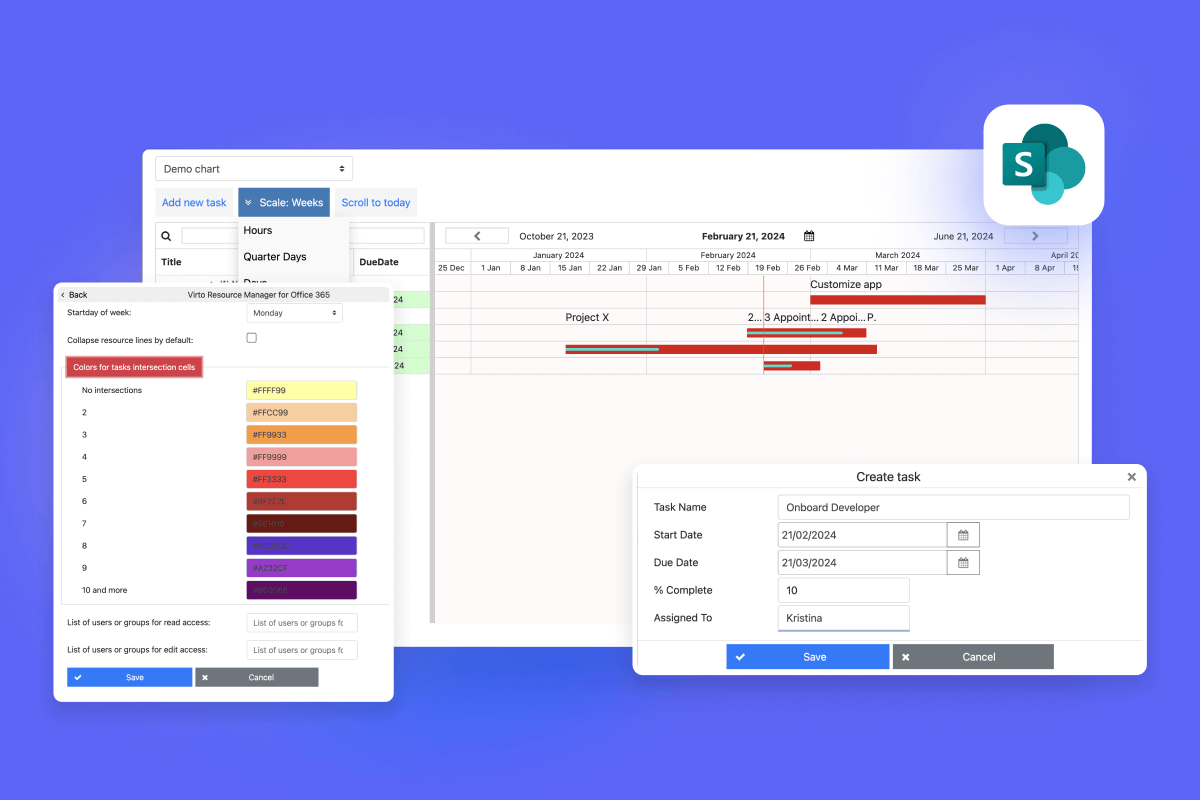Select Quarter Days scale option
Image resolution: width=1200 pixels, height=800 pixels.
coord(275,257)
